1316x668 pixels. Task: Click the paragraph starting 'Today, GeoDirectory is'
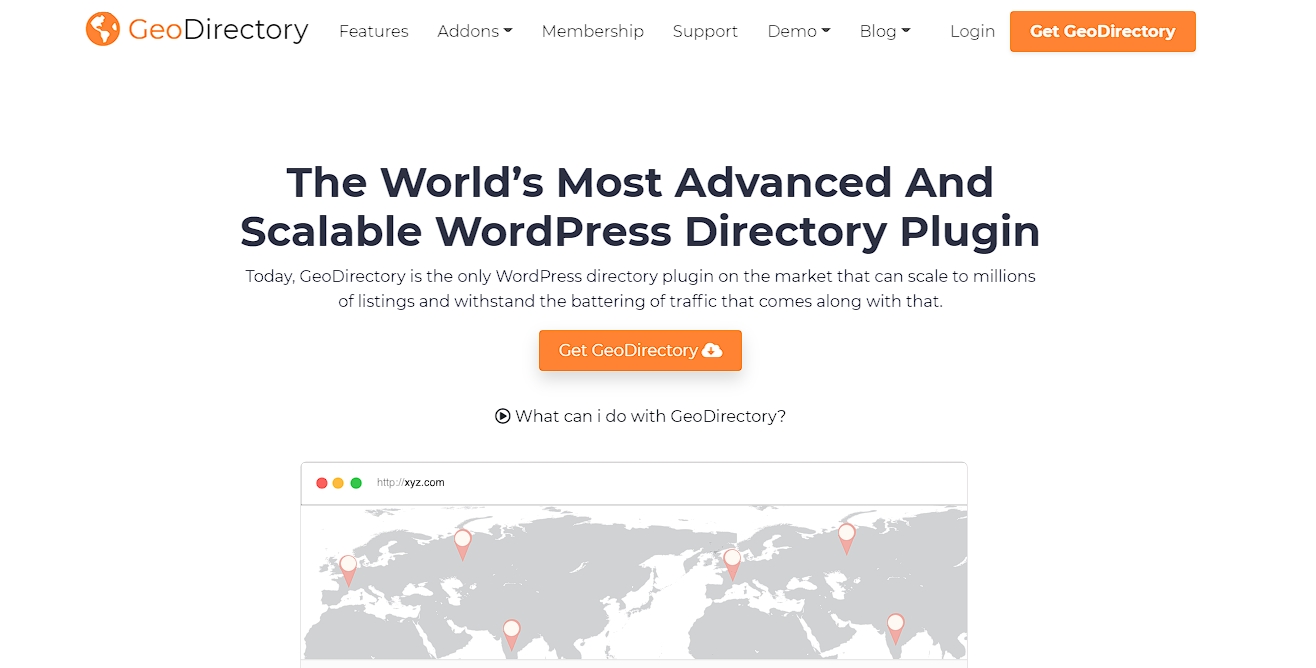[640, 288]
